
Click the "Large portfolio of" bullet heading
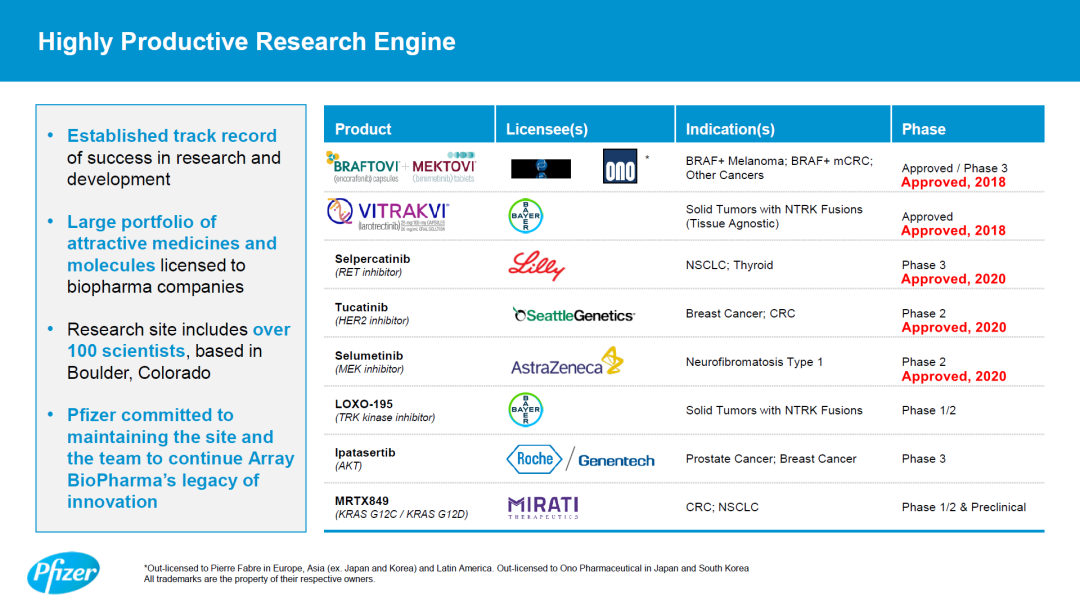pyautogui.click(x=141, y=222)
